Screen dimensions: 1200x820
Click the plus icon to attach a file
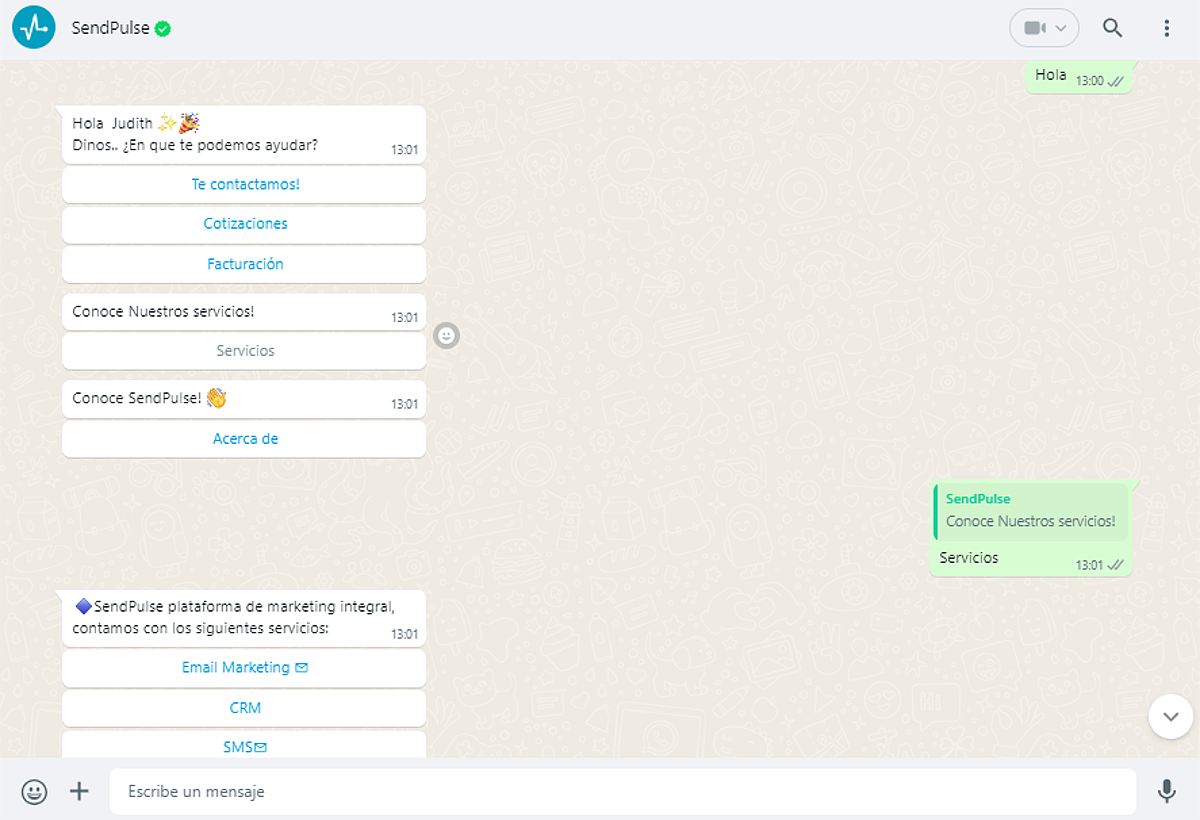click(78, 791)
